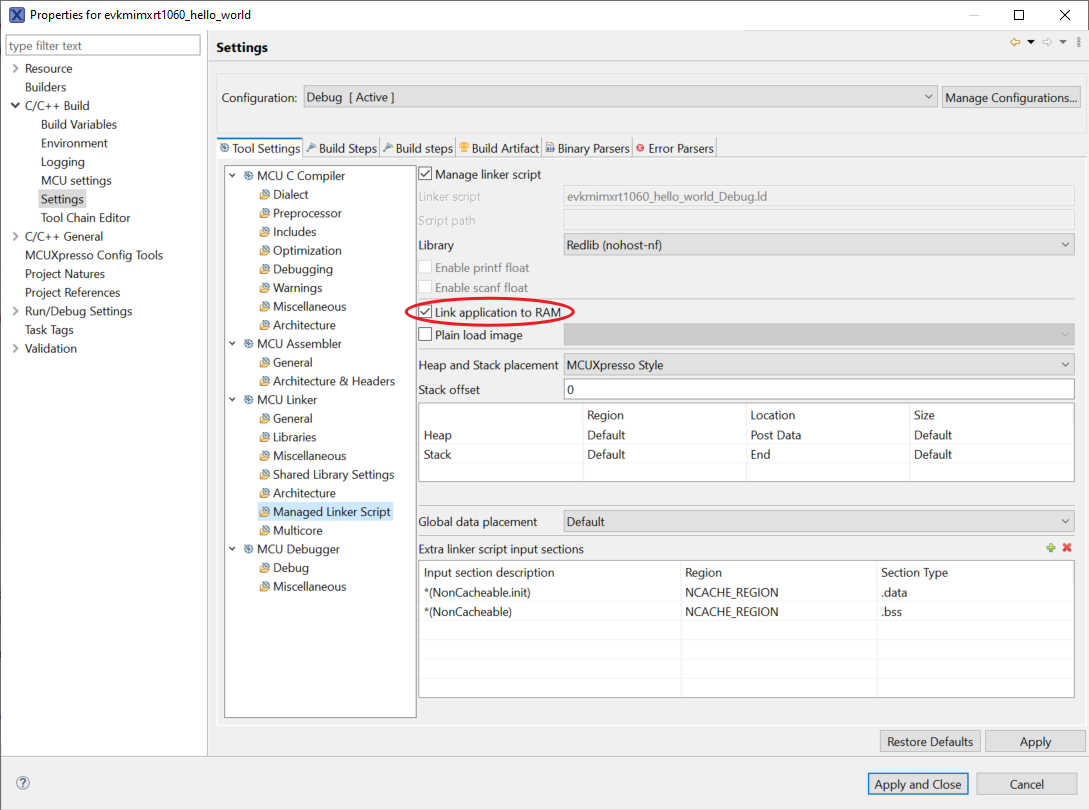Screen dimensions: 1089x810
Task: Click the Stack offset input field
Action: coord(818,389)
